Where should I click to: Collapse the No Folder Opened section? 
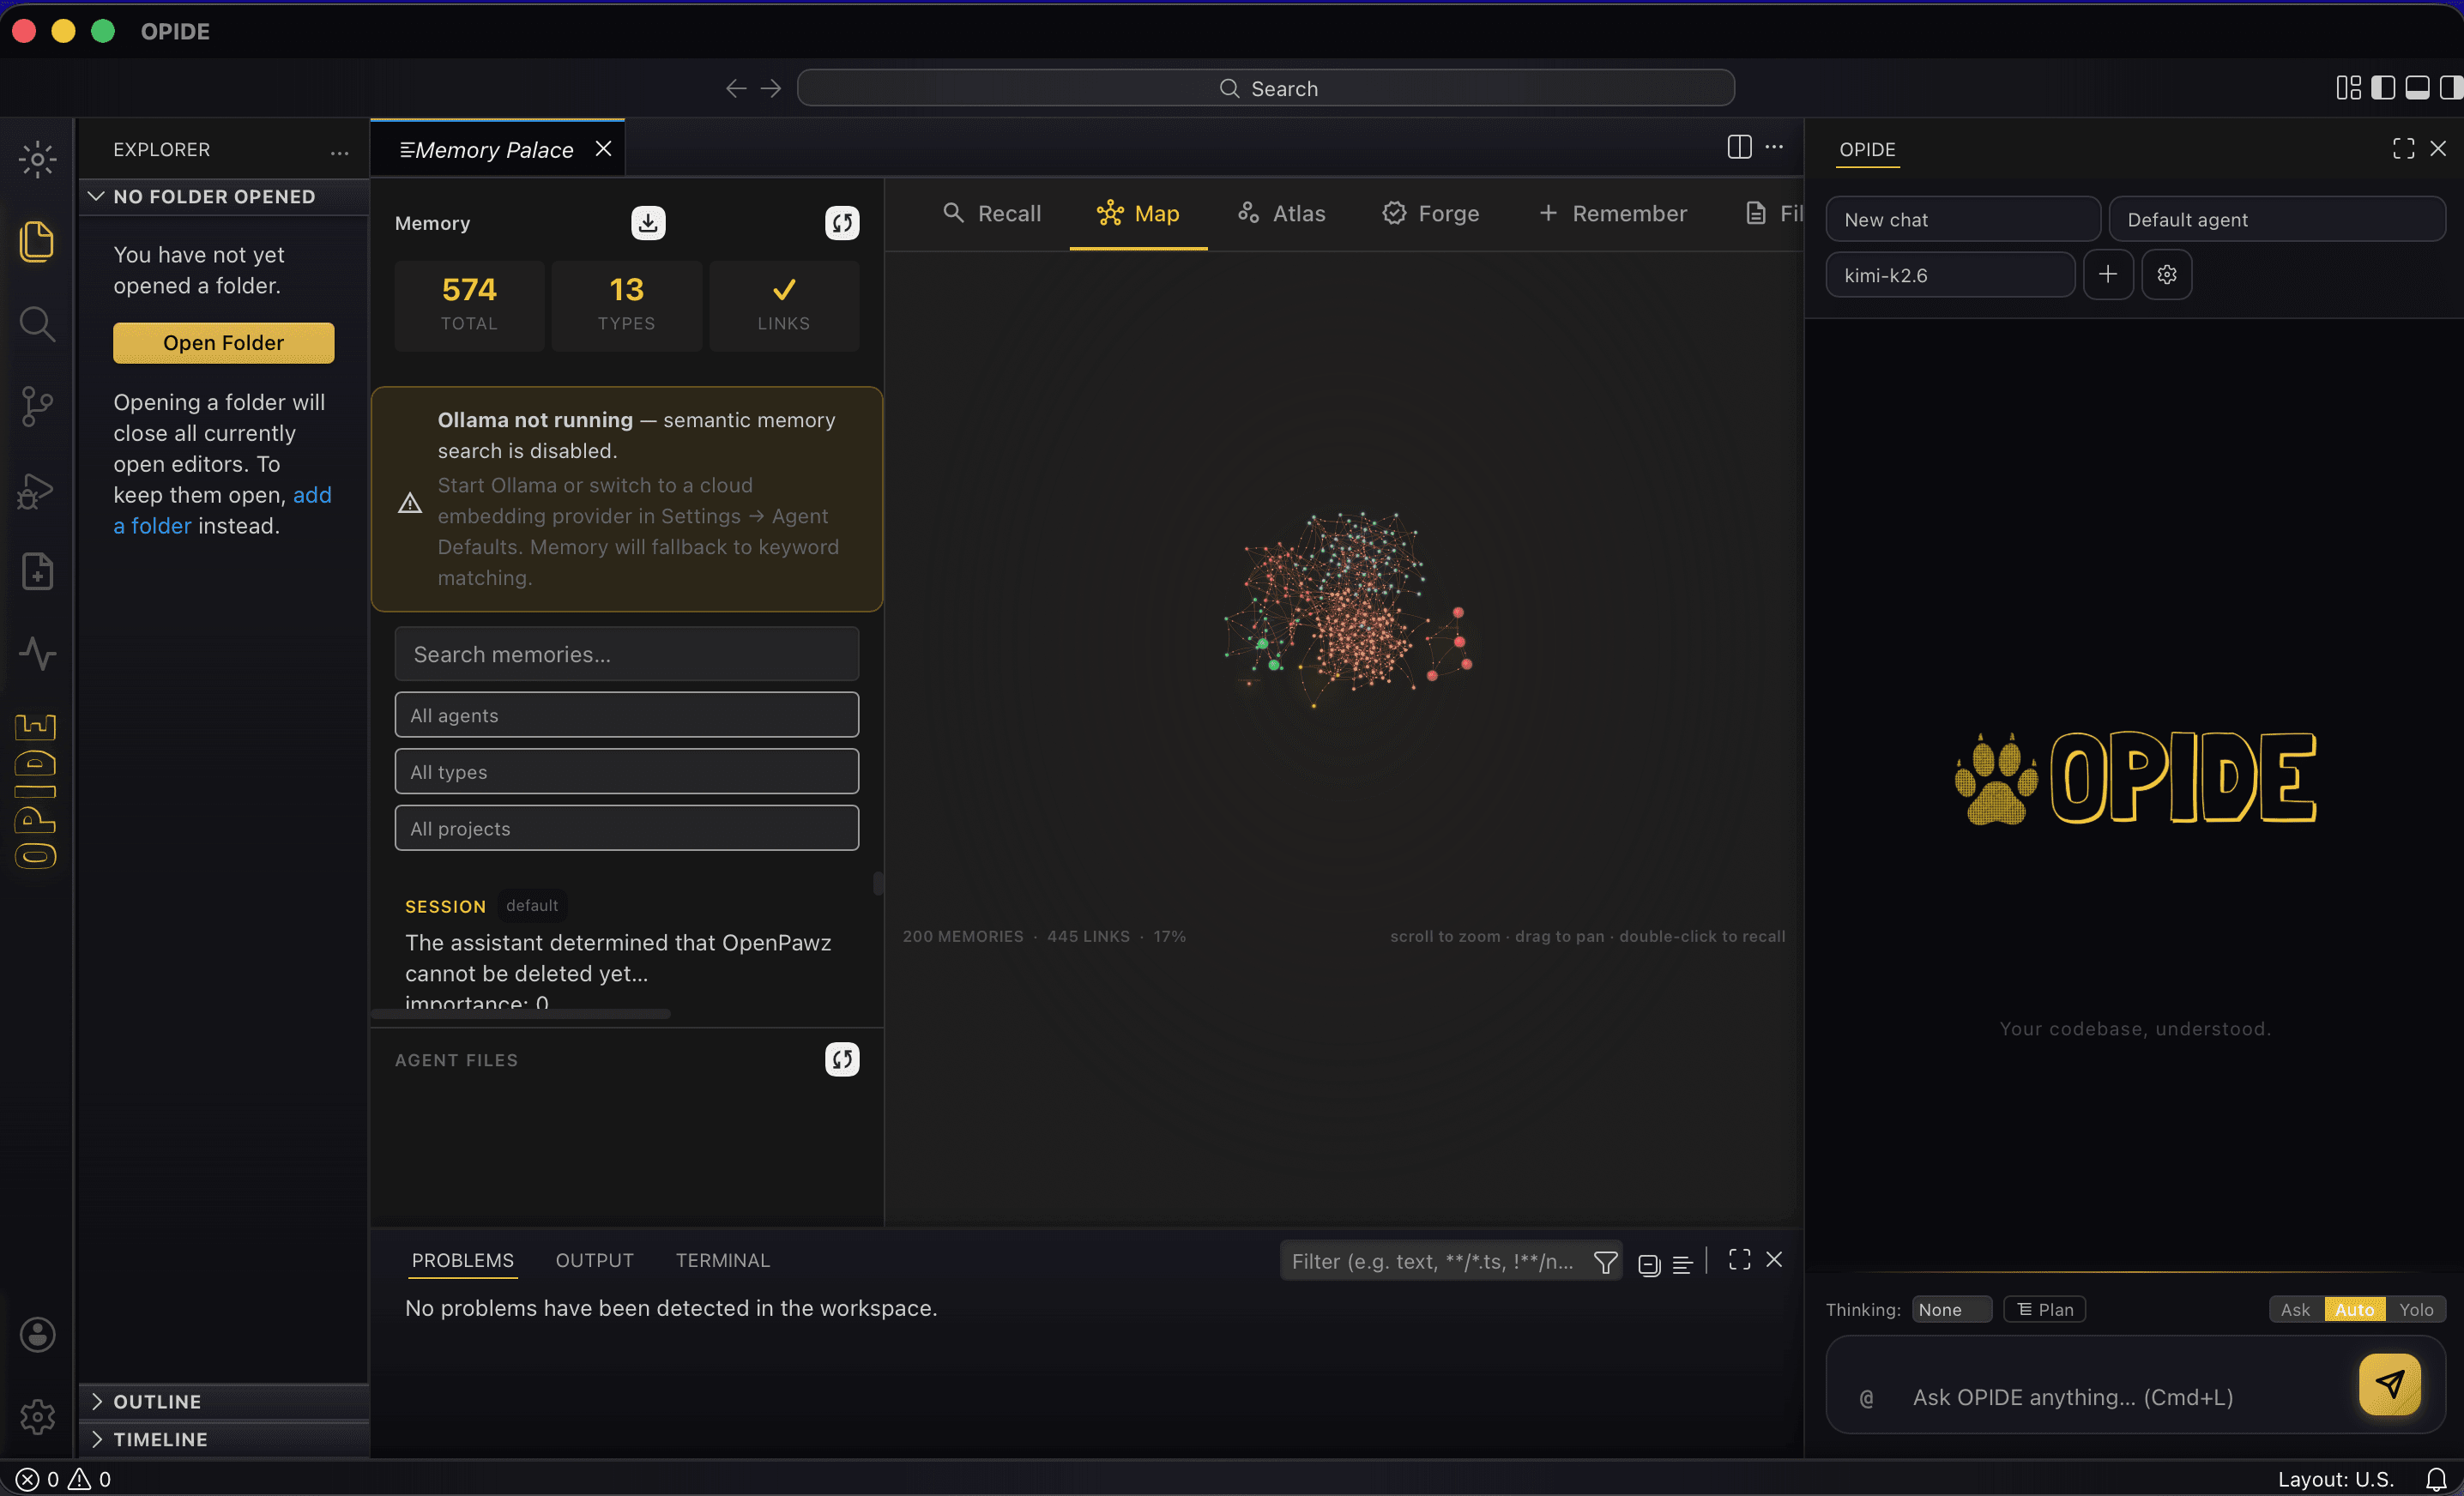pos(224,196)
